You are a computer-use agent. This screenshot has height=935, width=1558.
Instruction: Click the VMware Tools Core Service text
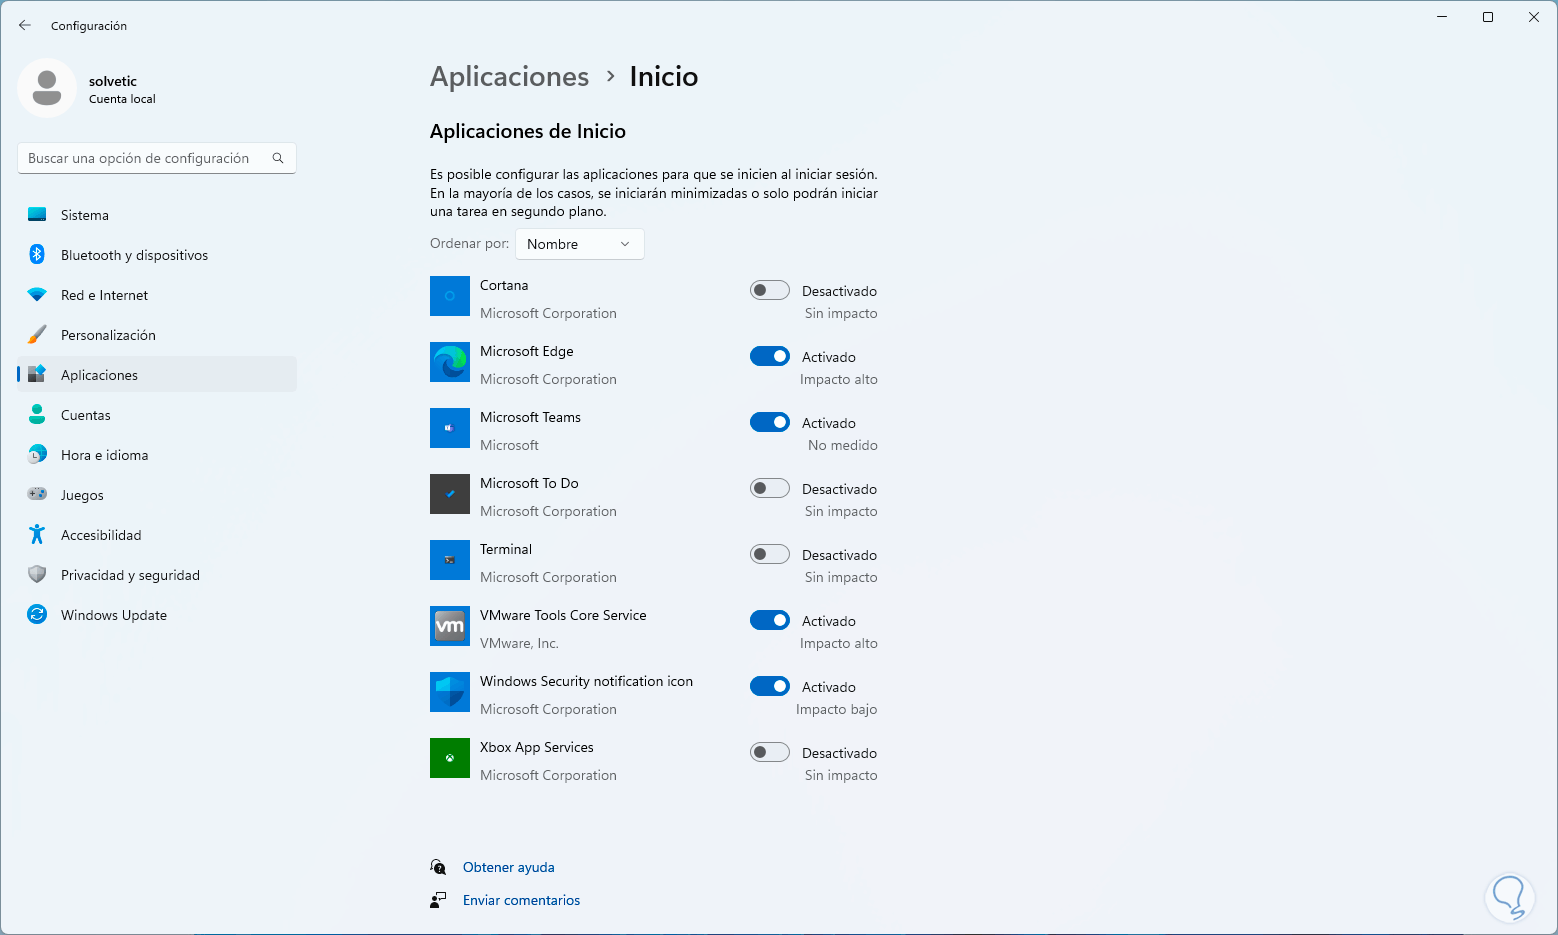click(x=563, y=615)
